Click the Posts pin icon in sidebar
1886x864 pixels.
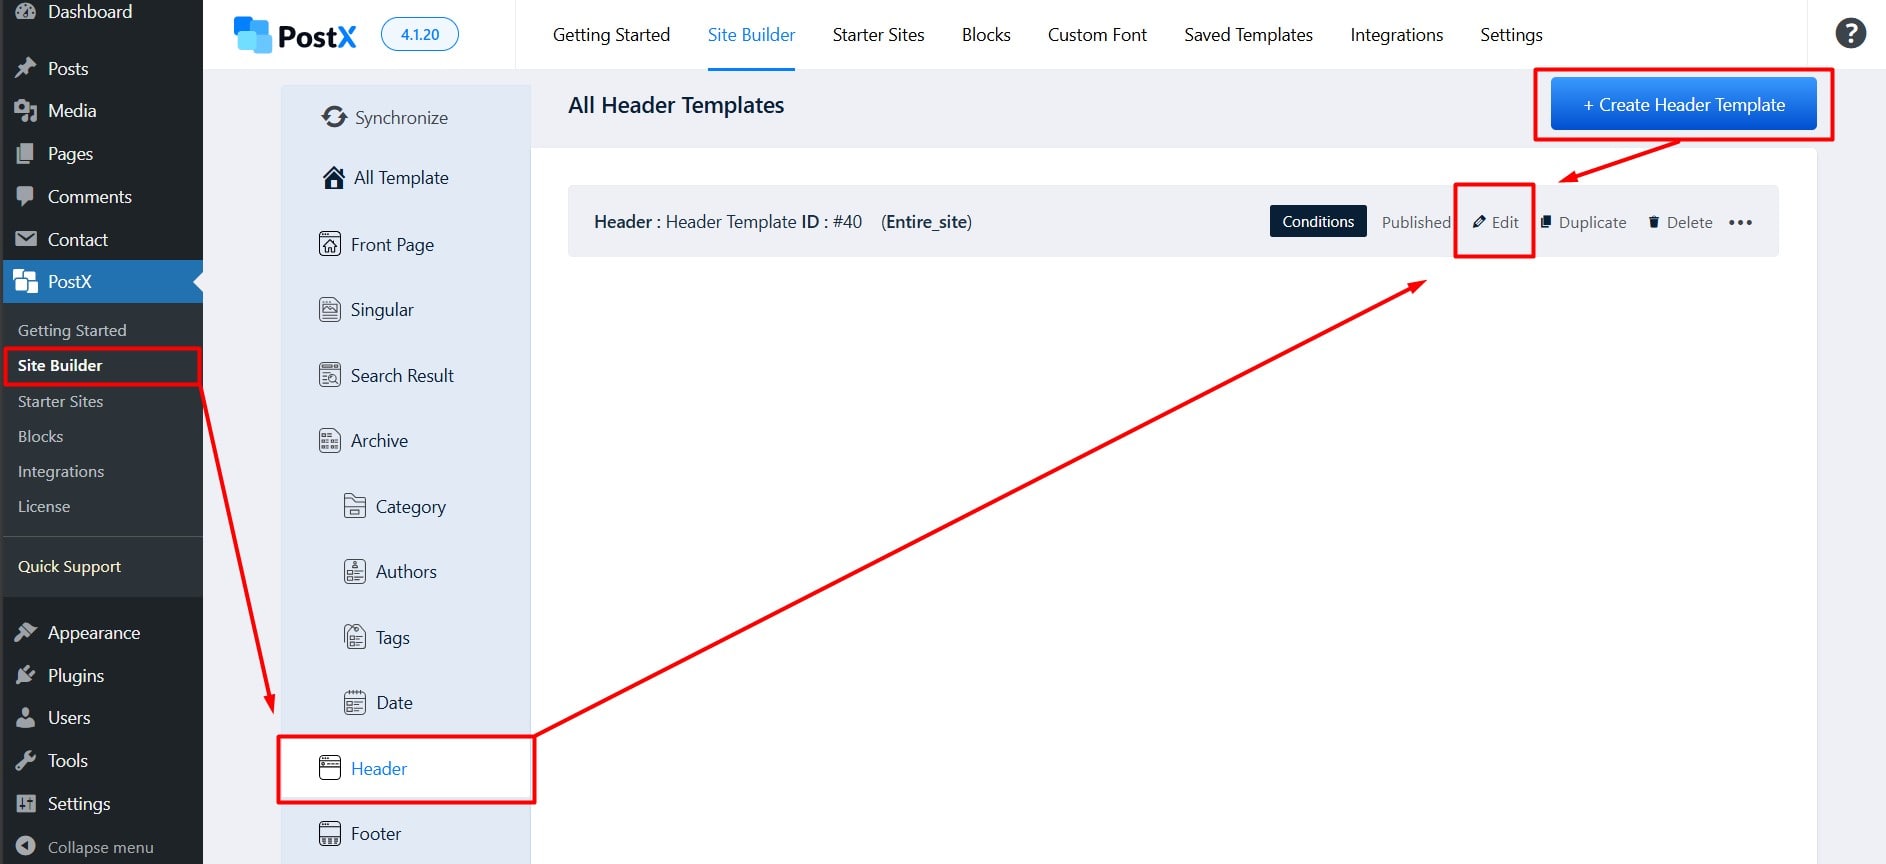(x=26, y=68)
